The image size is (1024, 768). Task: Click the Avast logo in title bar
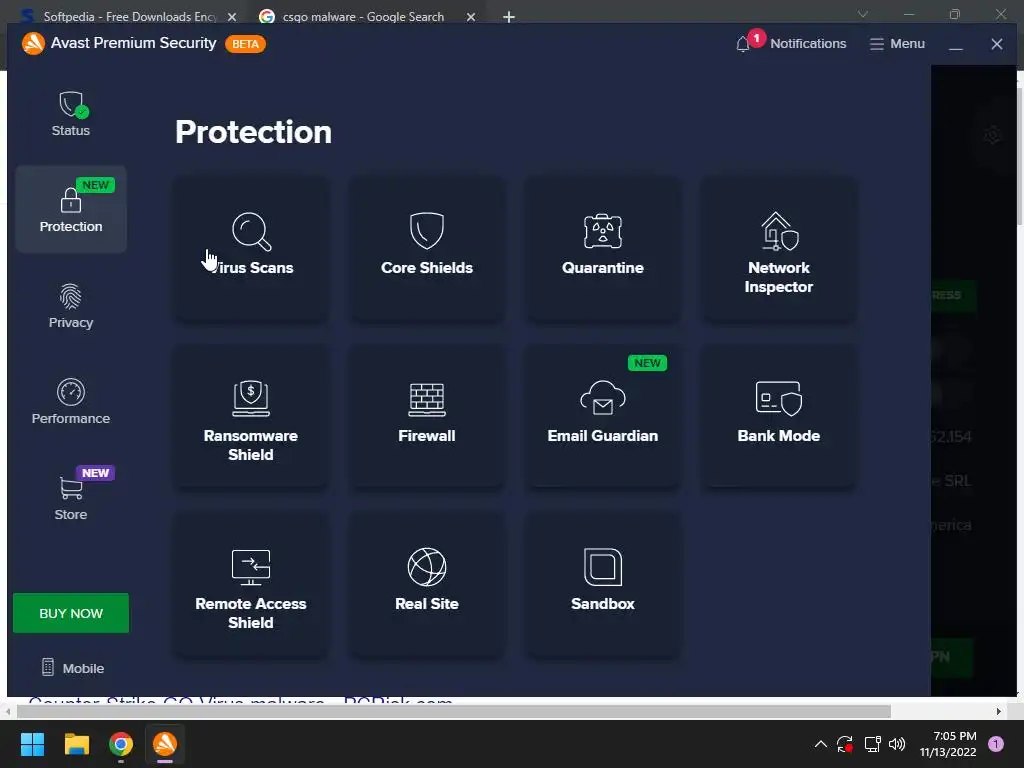coord(33,43)
